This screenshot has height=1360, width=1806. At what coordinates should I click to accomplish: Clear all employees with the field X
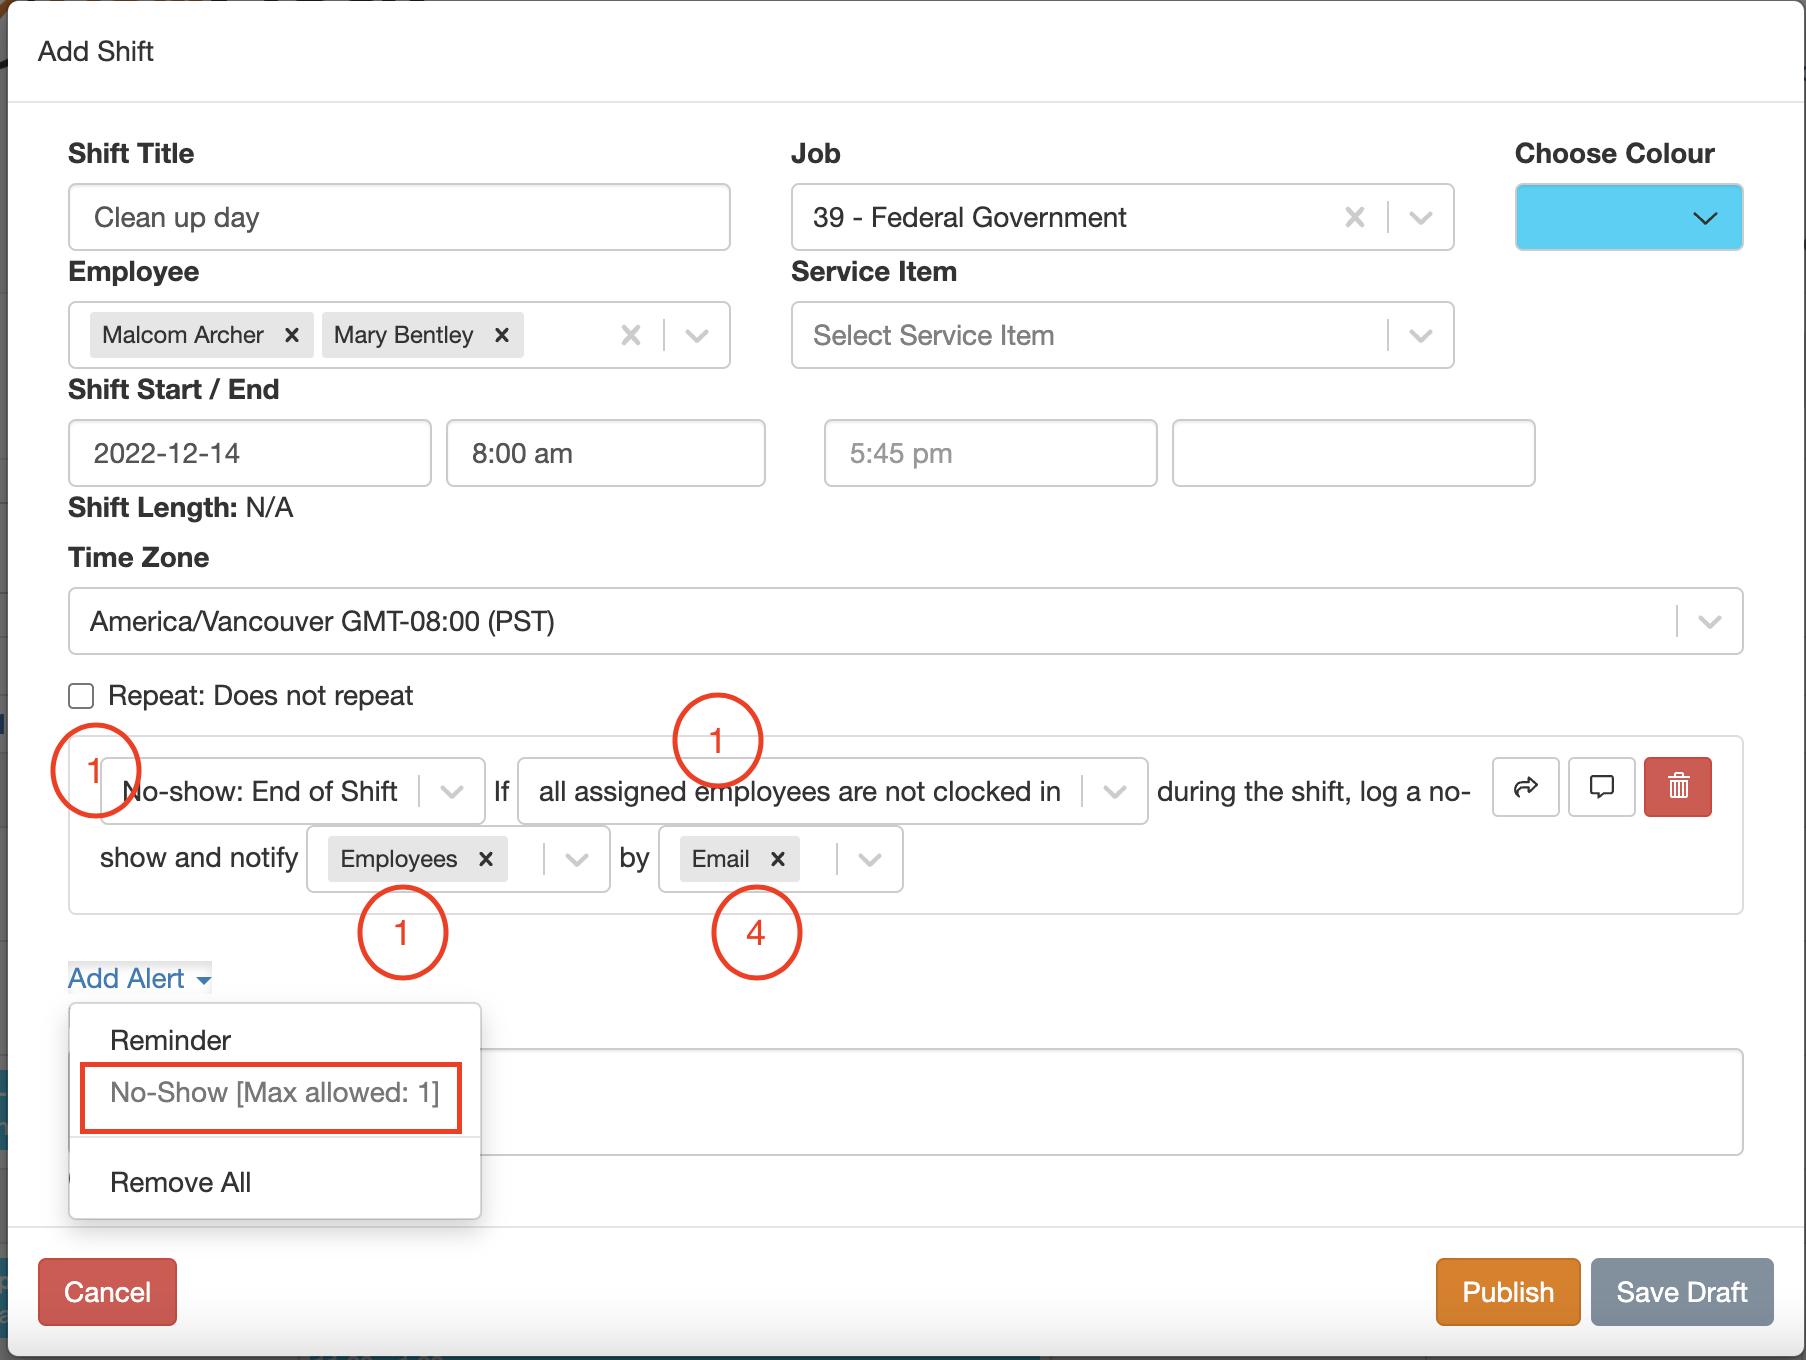[631, 335]
